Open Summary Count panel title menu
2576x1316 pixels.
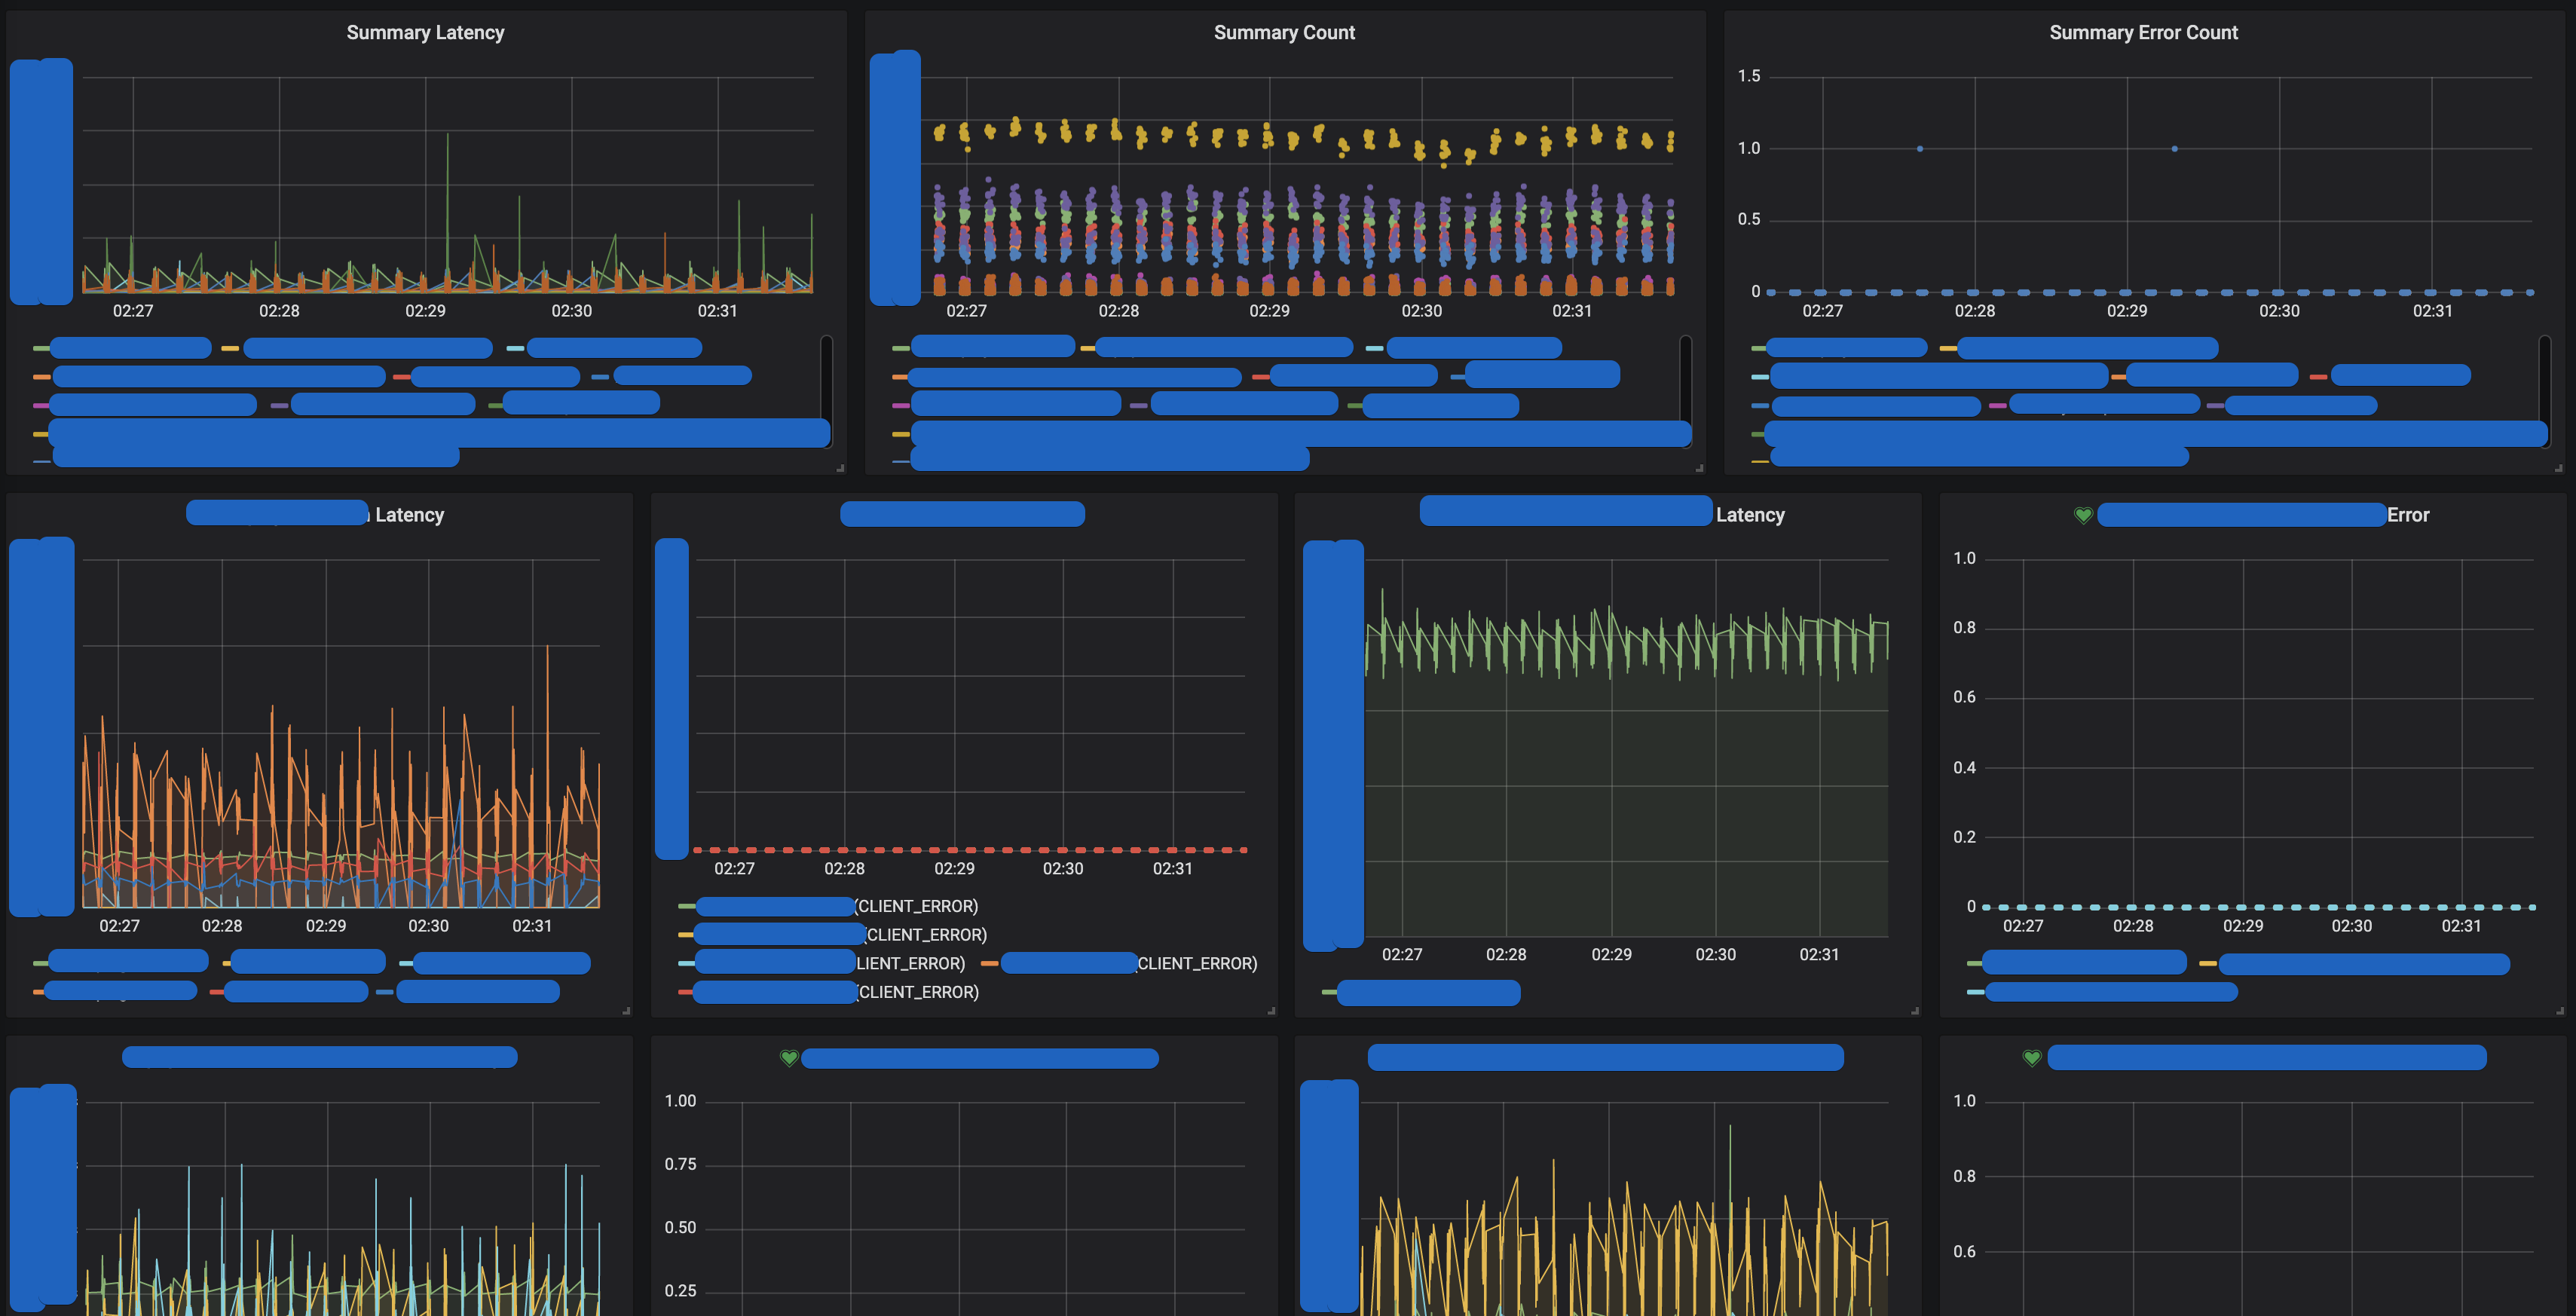click(x=1284, y=33)
